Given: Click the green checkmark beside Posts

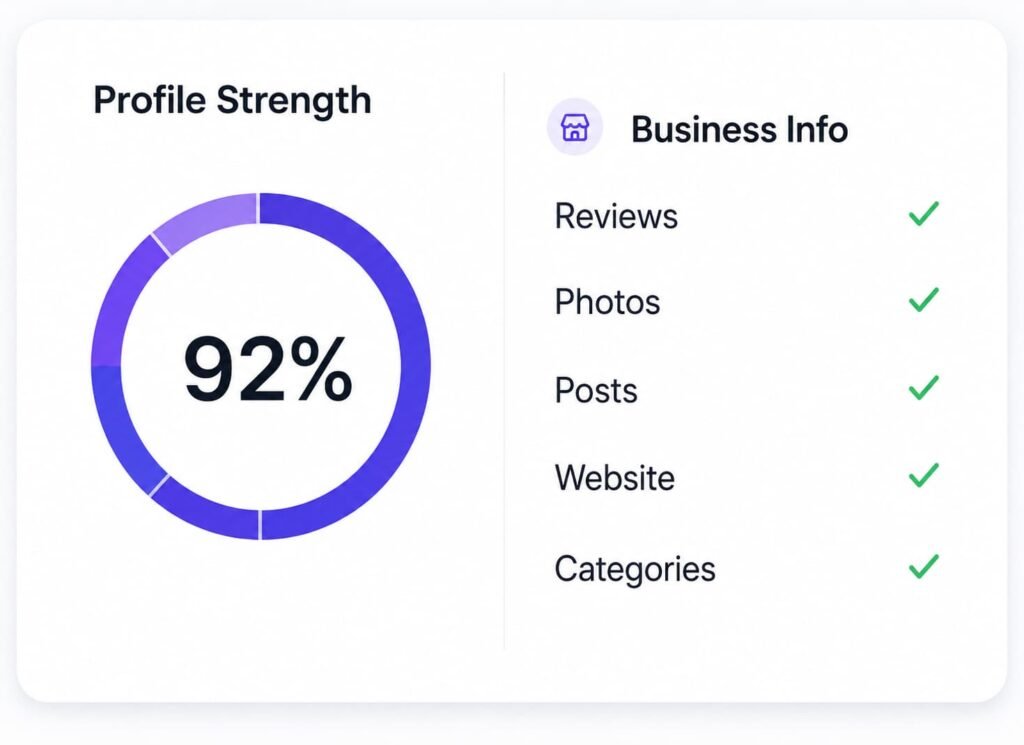Looking at the screenshot, I should [923, 387].
